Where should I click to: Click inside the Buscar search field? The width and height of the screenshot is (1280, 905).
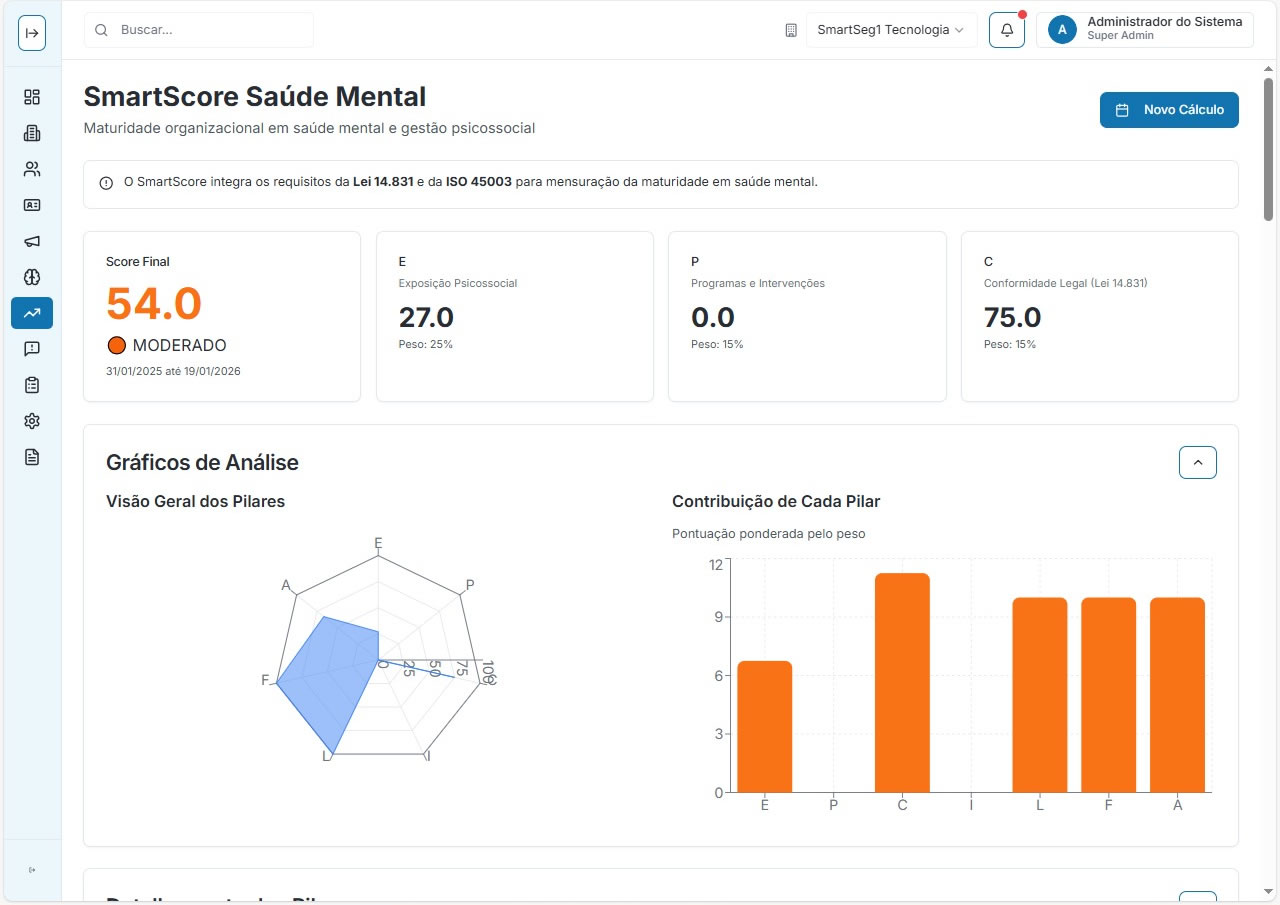click(198, 29)
